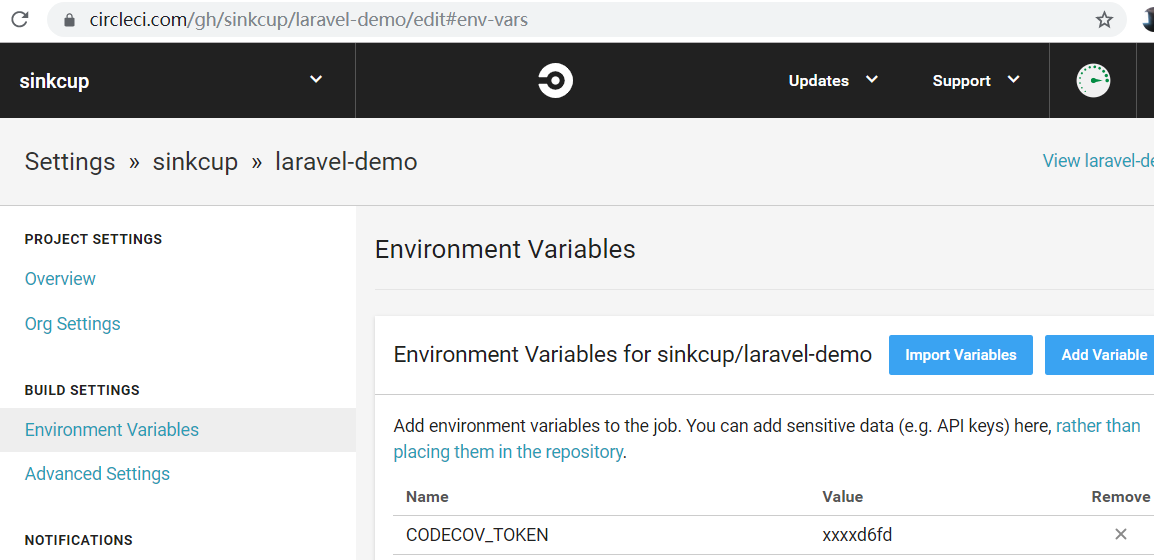Image resolution: width=1154 pixels, height=560 pixels.
Task: Select Environment Variables in sidebar
Action: (x=112, y=430)
